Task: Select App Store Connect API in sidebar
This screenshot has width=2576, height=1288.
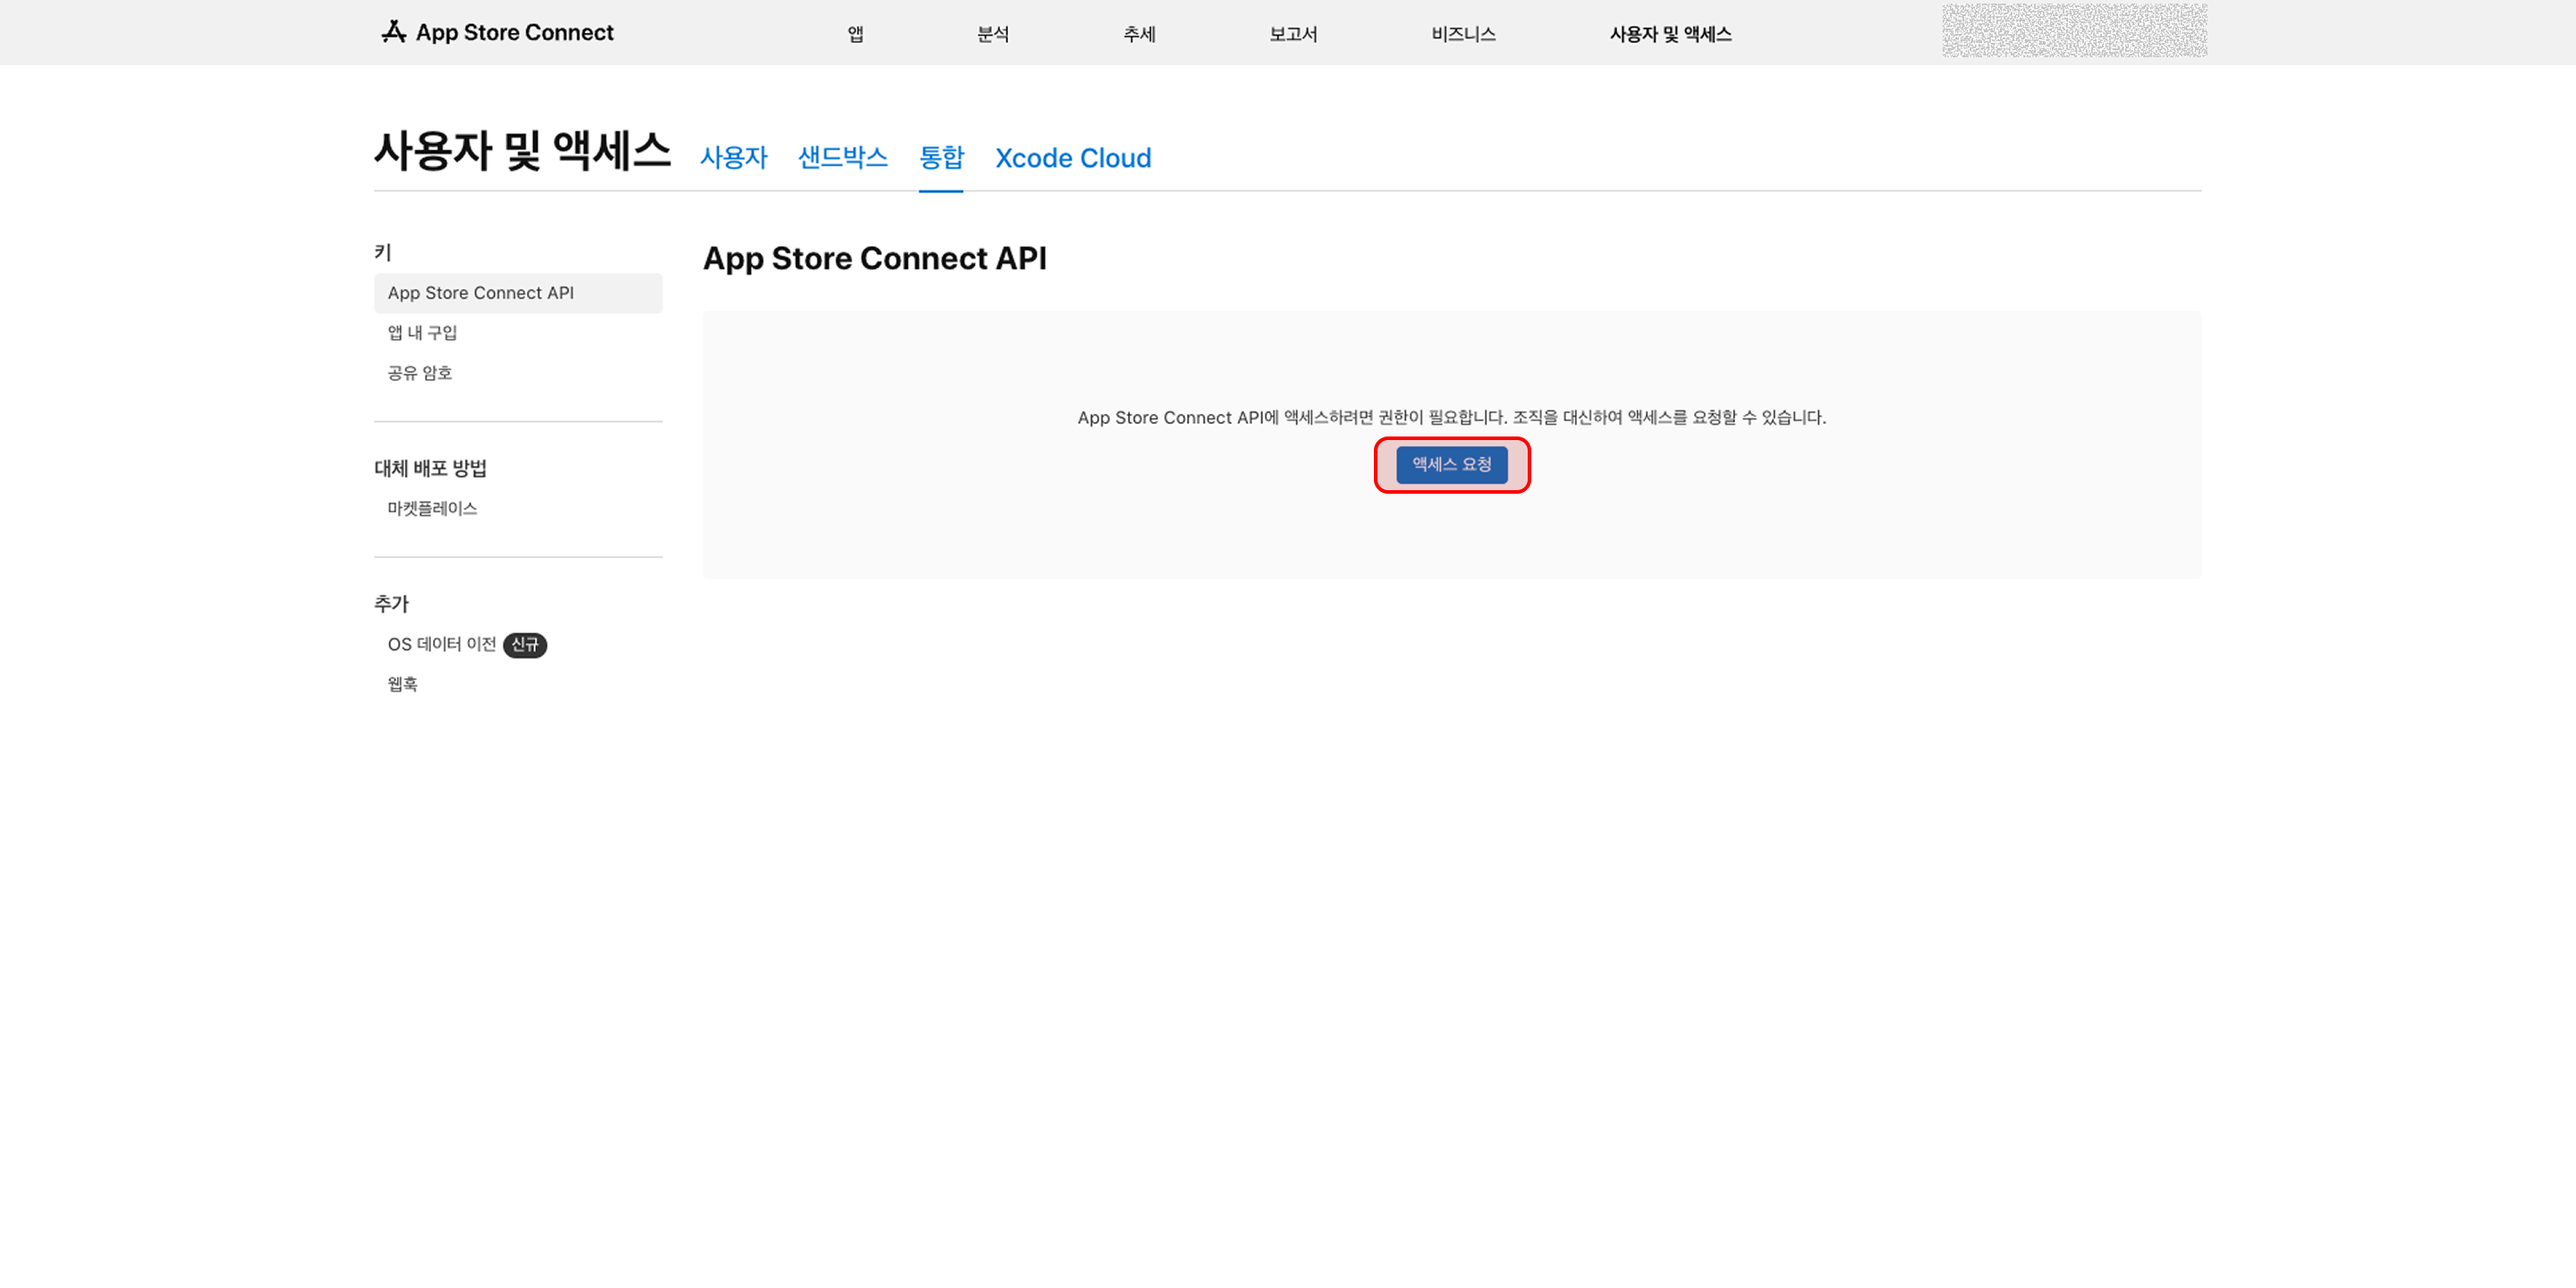Action: pos(518,293)
